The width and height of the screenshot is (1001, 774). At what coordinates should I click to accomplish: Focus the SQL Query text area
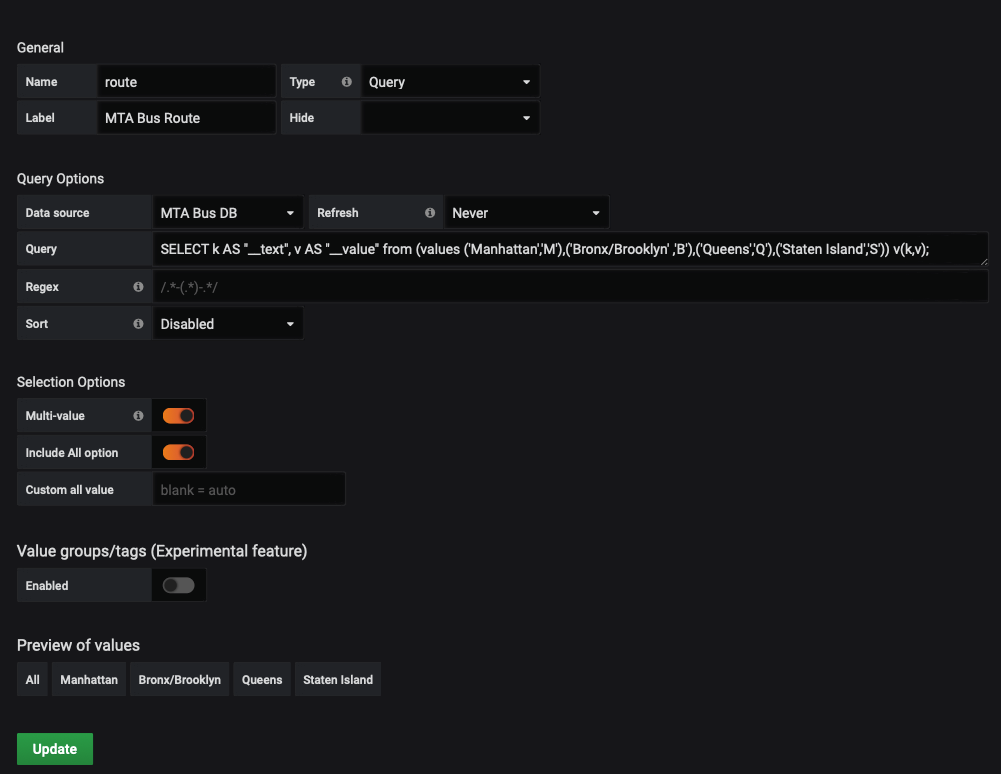tap(568, 250)
